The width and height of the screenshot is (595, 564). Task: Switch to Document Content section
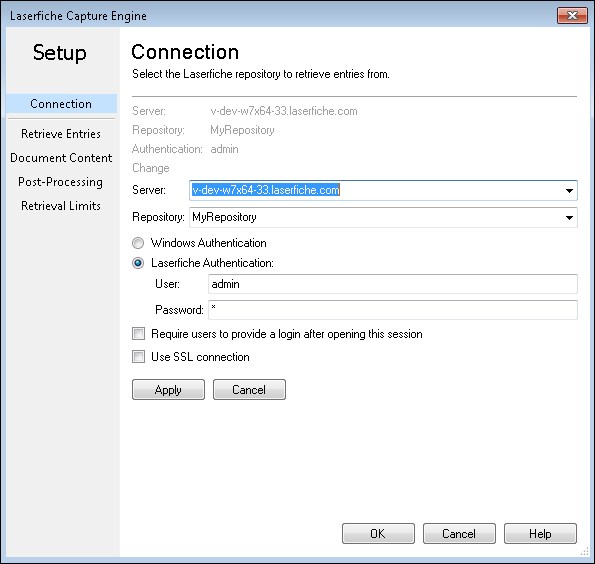click(x=61, y=158)
